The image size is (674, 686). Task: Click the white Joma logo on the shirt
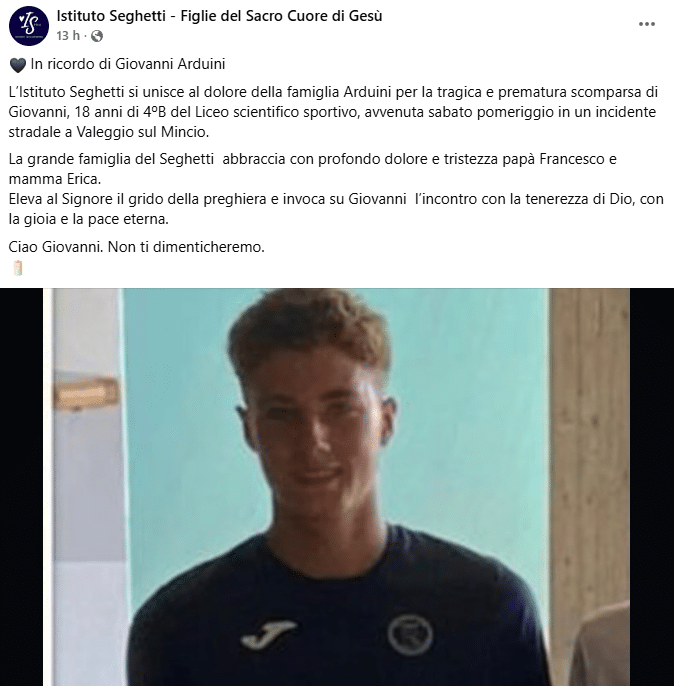point(269,634)
